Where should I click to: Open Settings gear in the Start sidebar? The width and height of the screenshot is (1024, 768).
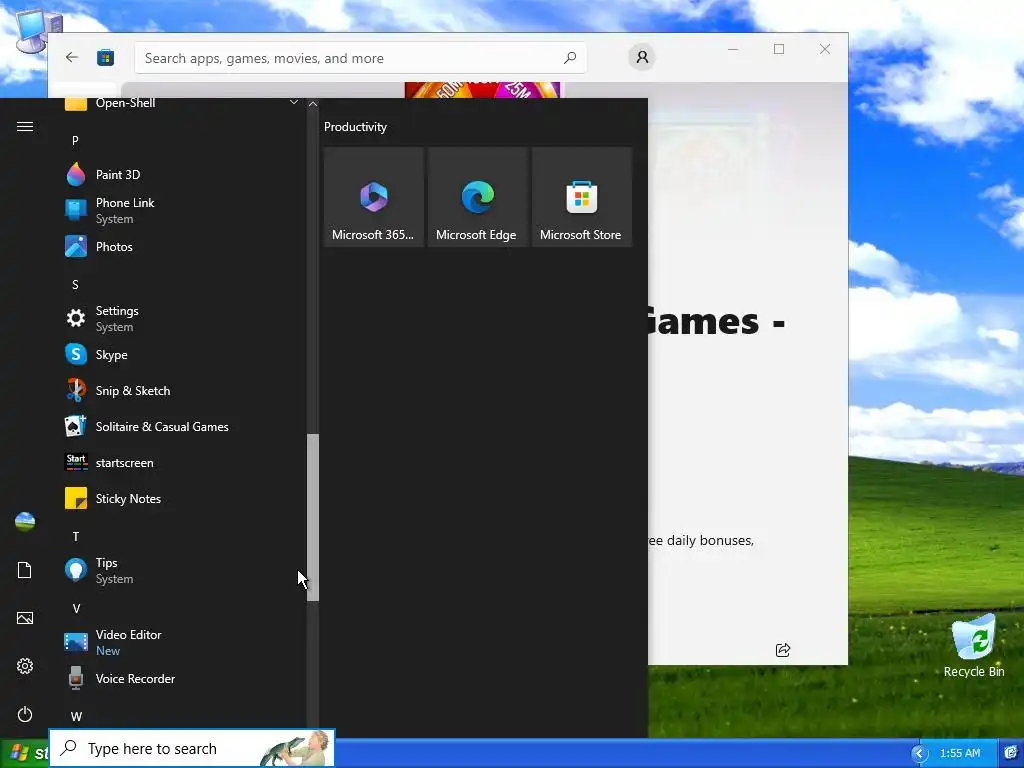25,666
